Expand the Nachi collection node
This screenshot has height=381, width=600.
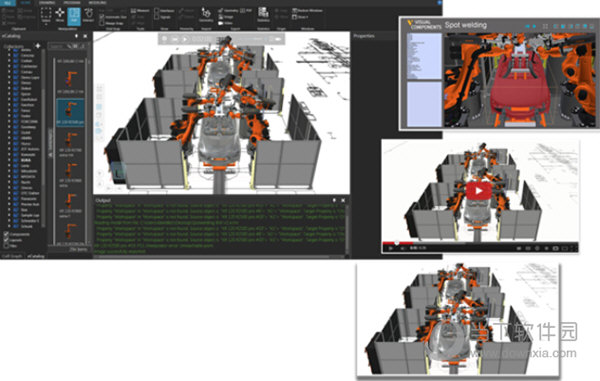[x=9, y=182]
